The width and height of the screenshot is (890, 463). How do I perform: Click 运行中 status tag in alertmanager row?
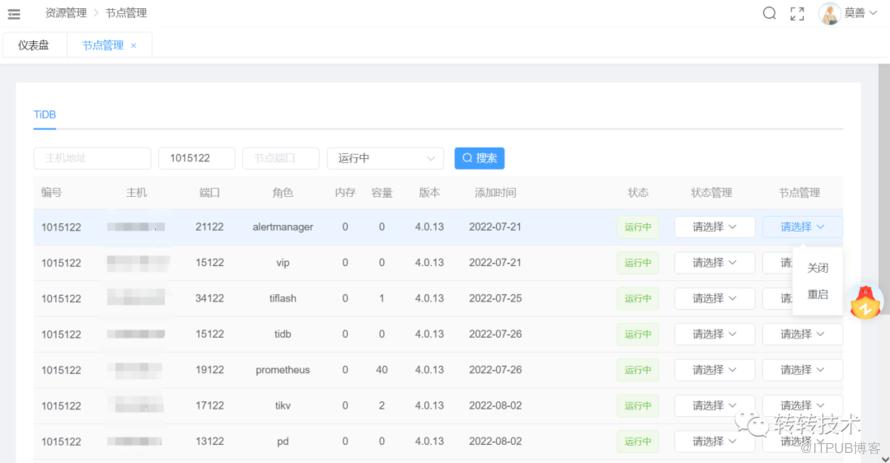638,227
